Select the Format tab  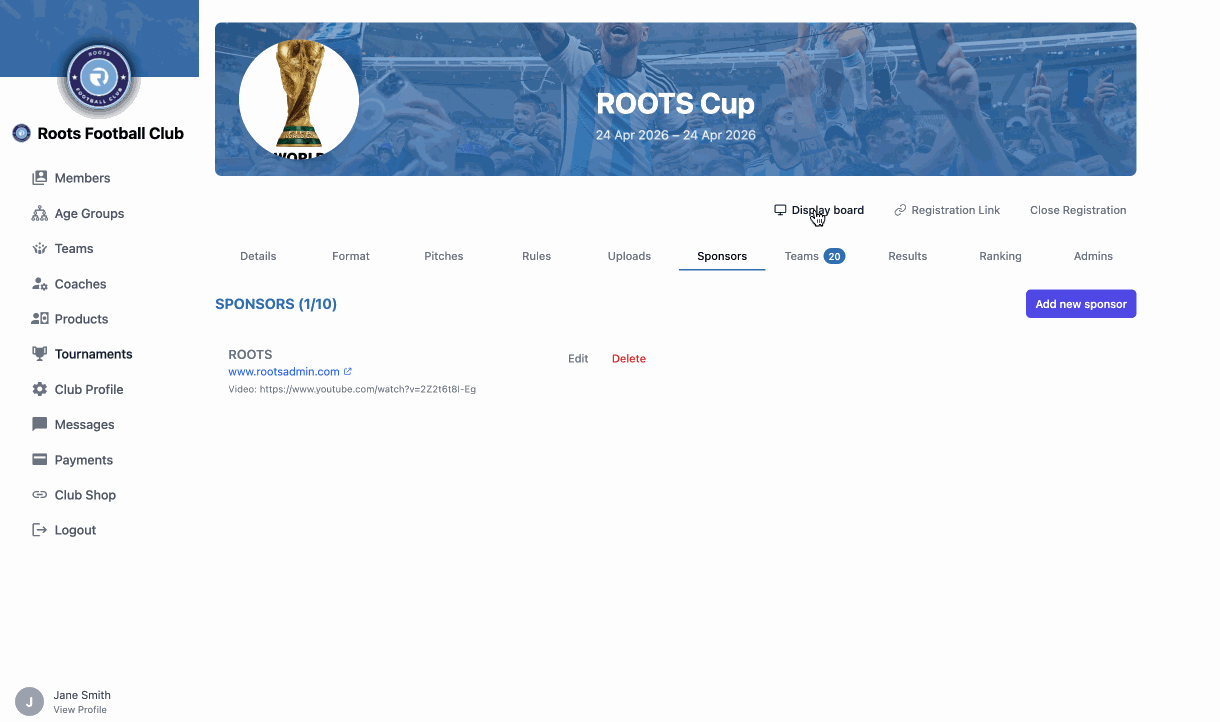coord(351,256)
